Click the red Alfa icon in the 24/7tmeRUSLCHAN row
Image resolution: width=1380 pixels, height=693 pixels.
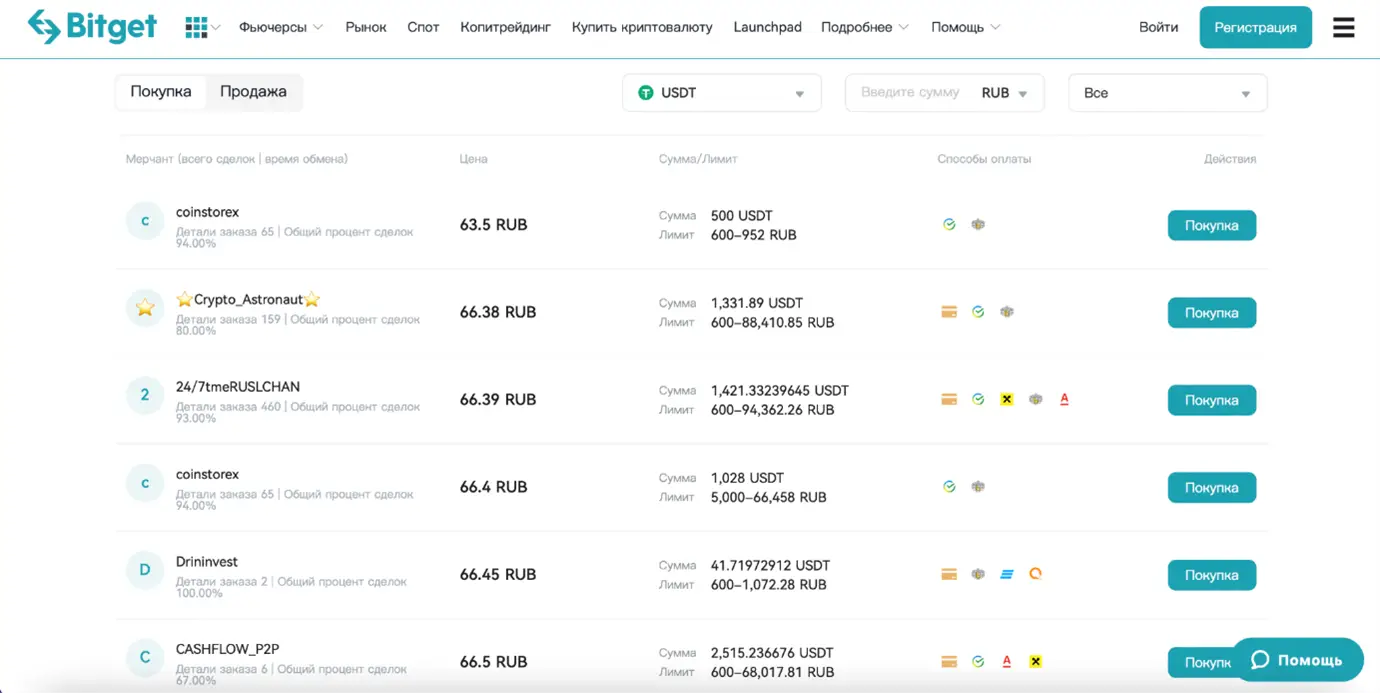point(1064,400)
